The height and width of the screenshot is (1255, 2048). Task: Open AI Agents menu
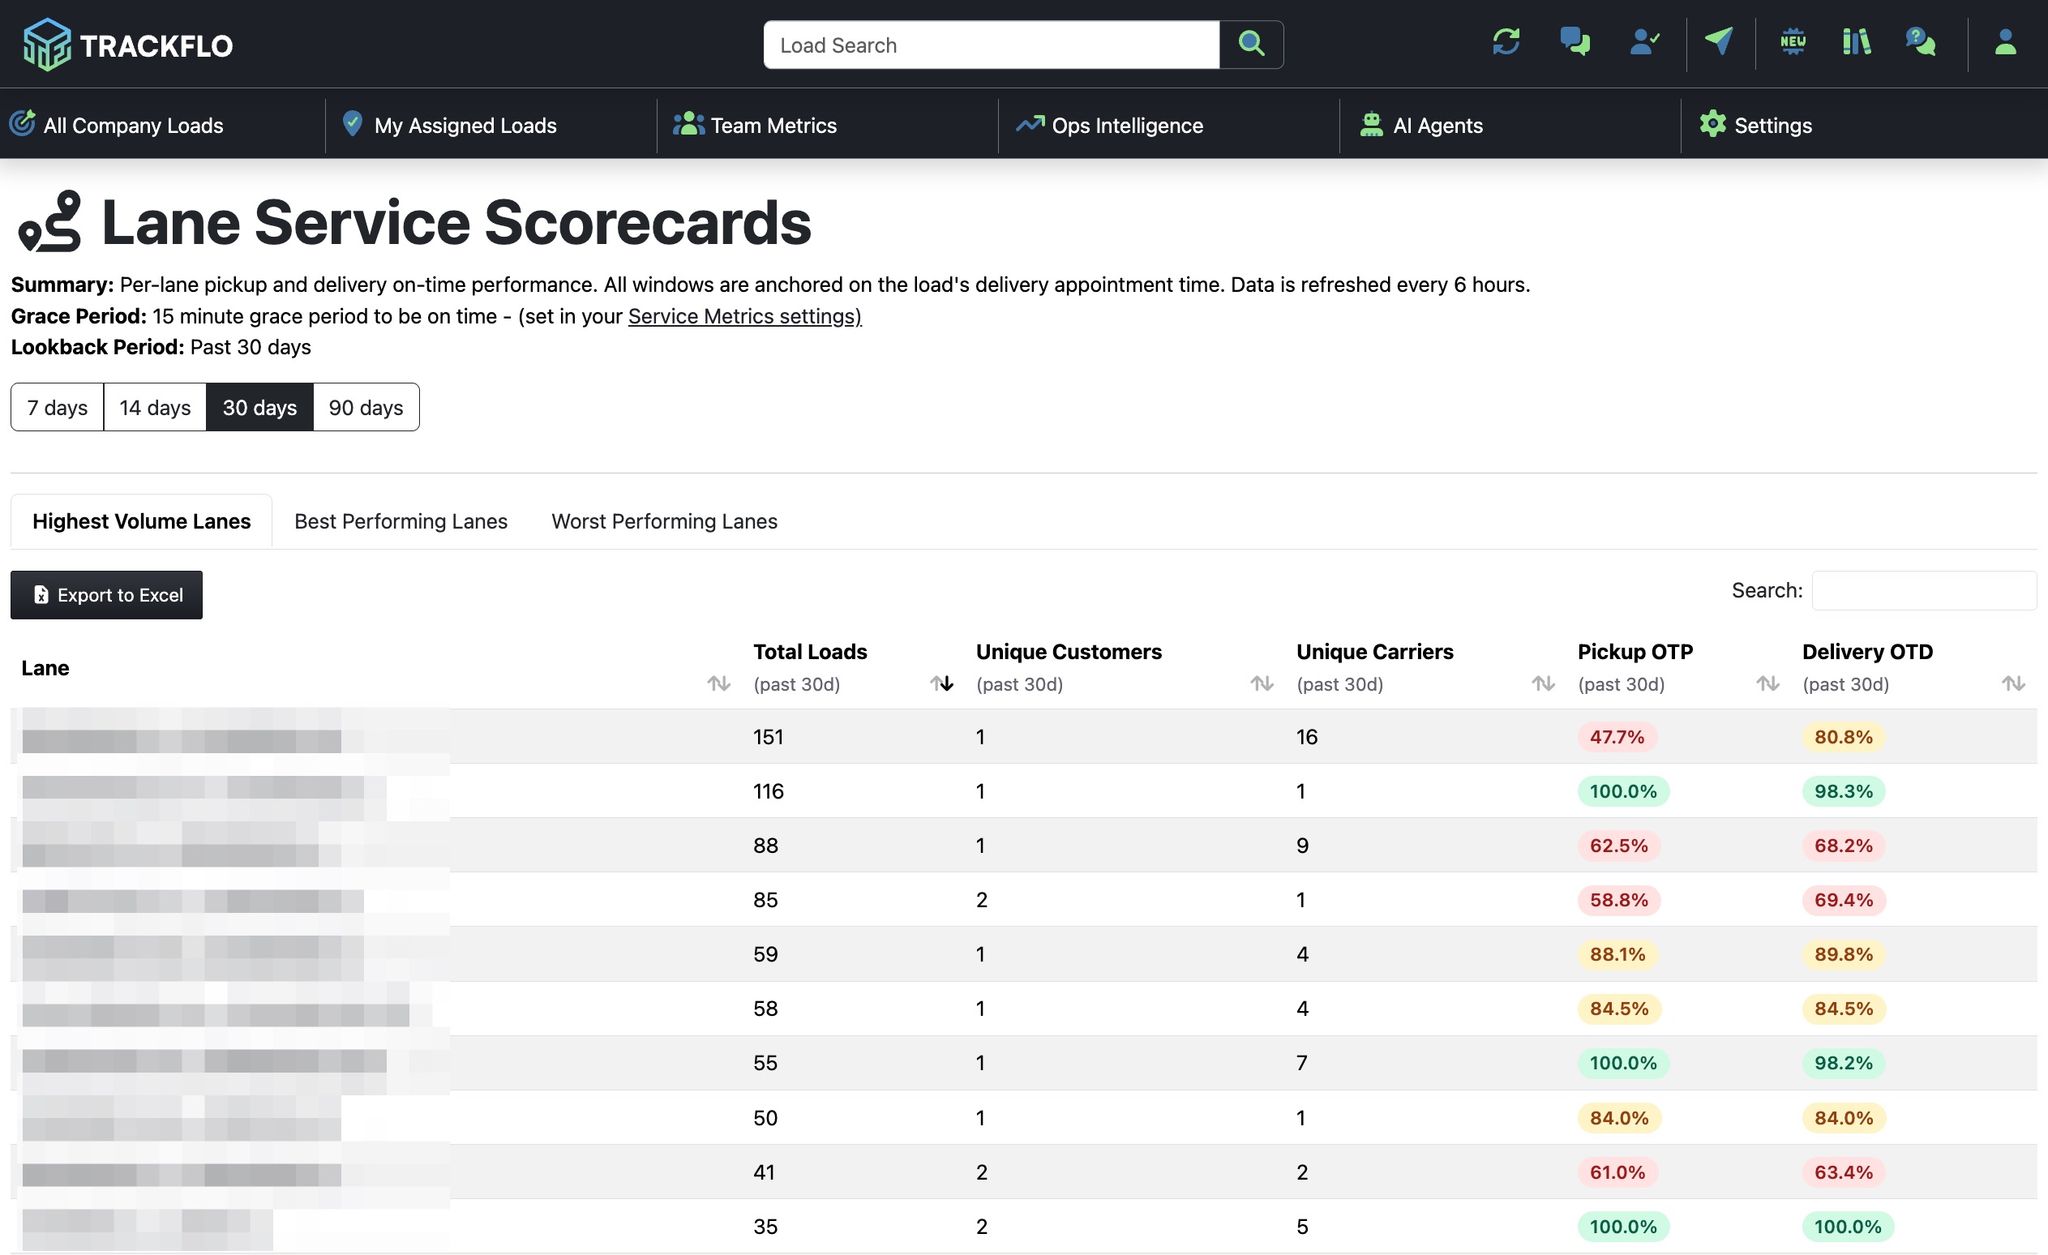[1421, 125]
